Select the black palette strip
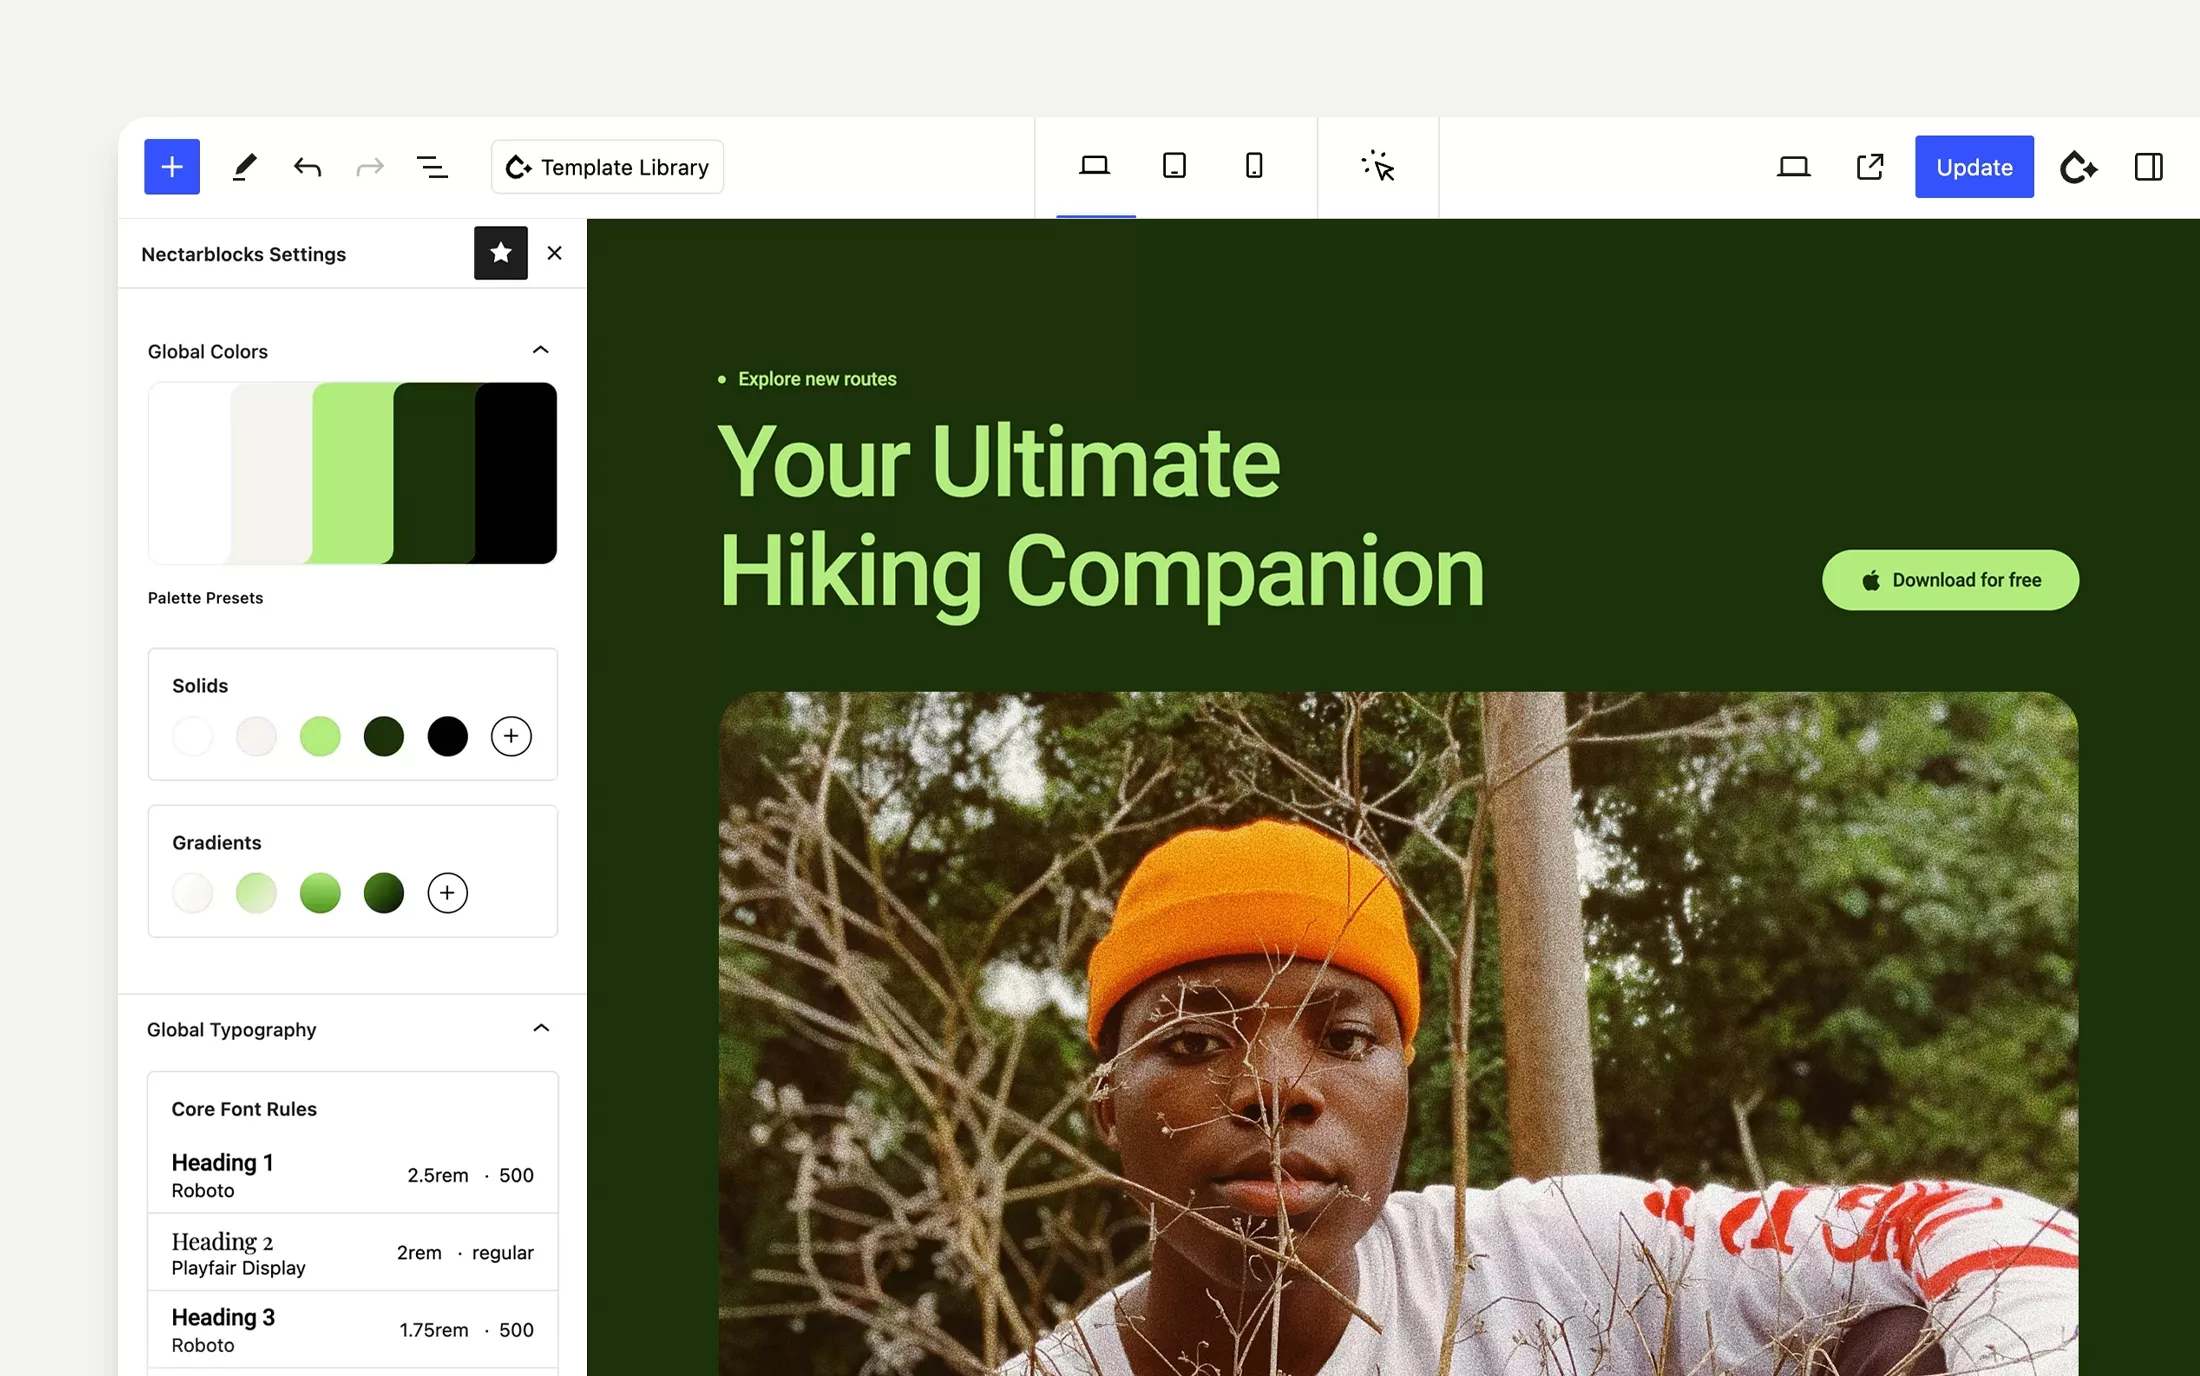The image size is (2200, 1376). click(516, 473)
